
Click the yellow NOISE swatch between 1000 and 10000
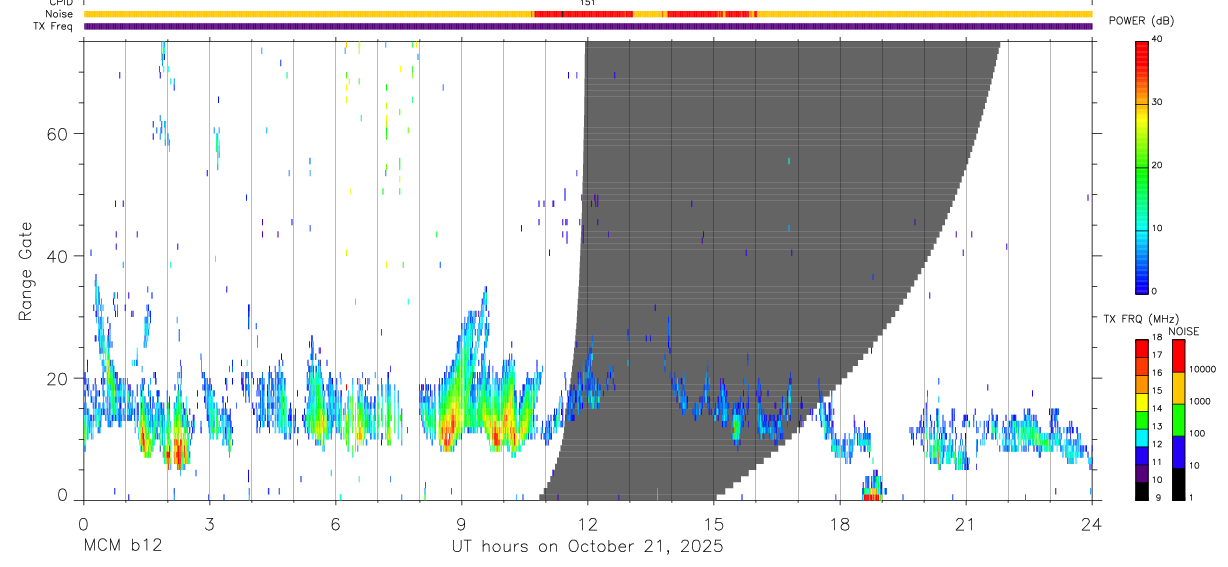tap(1179, 387)
